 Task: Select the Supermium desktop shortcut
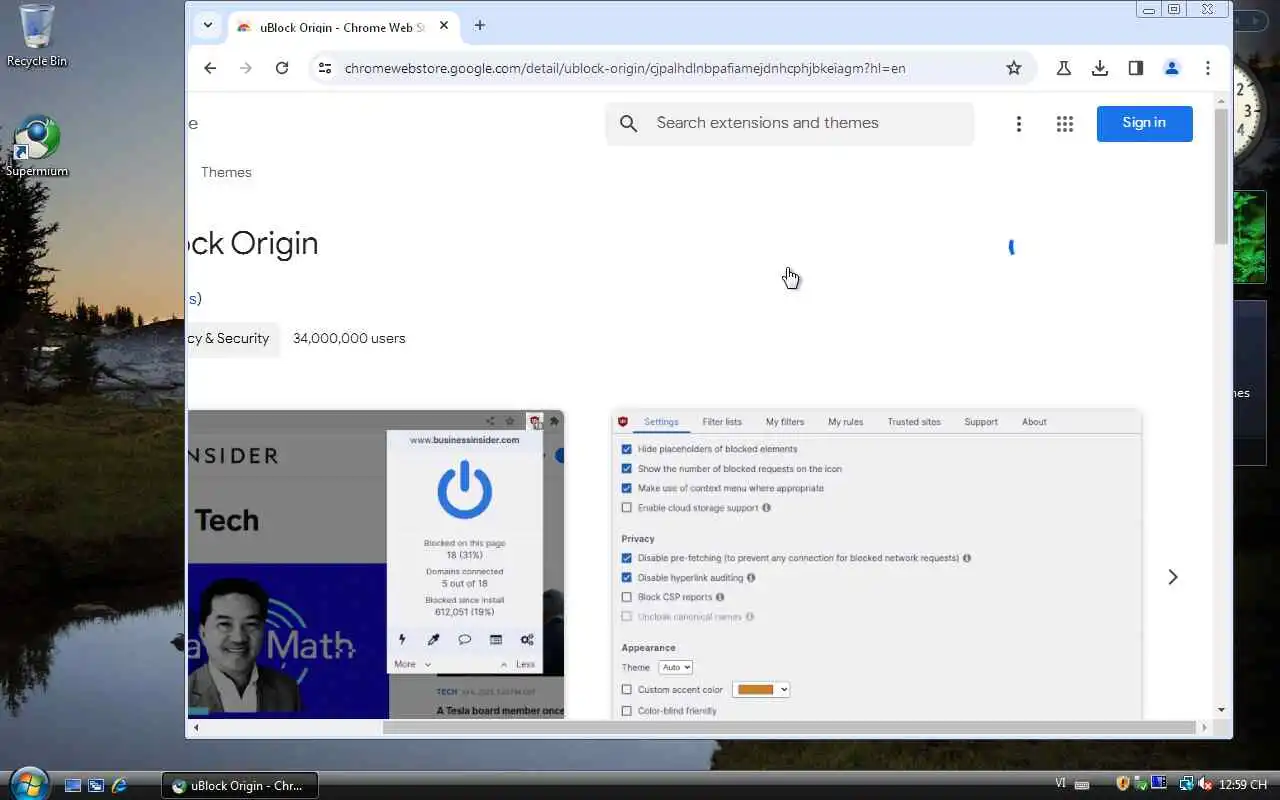tap(37, 148)
